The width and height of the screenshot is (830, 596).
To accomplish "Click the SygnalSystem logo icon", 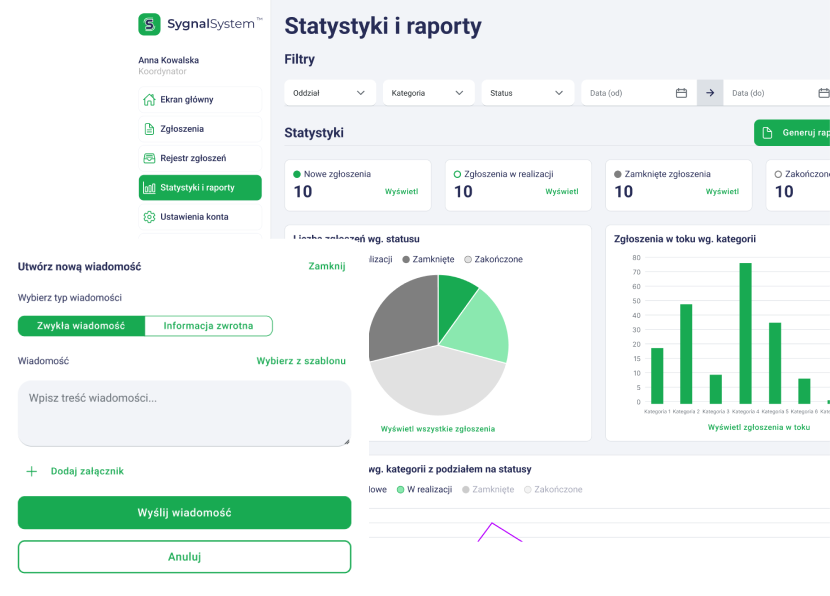I will (149, 25).
